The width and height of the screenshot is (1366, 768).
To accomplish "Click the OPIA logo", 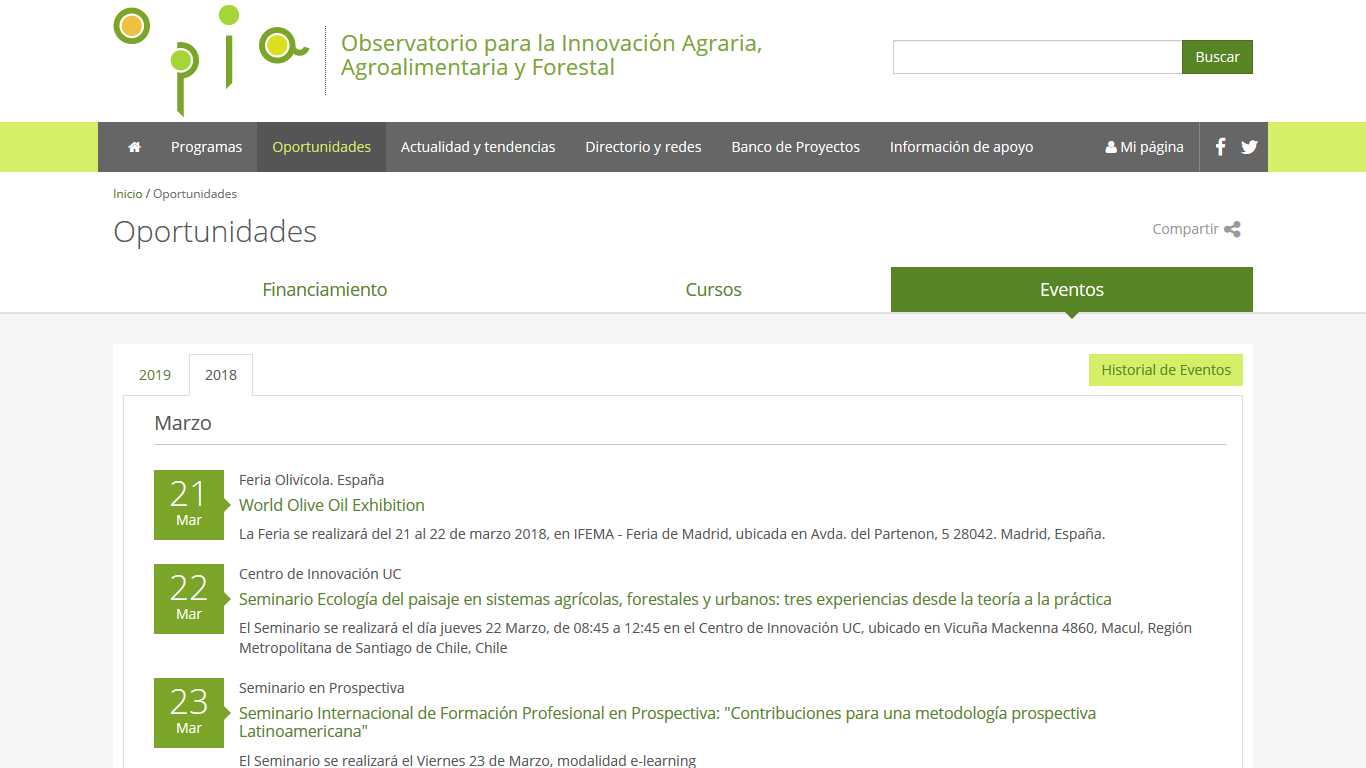I will point(211,60).
